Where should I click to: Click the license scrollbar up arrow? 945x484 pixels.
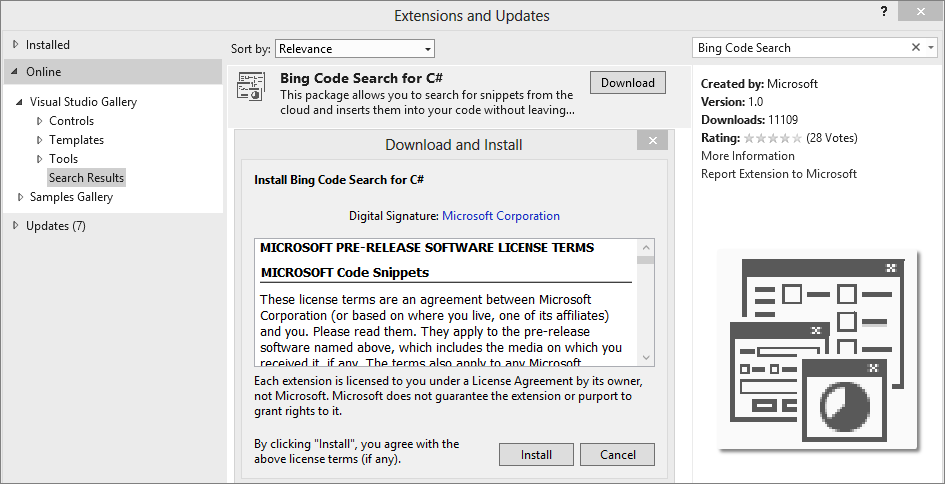click(x=645, y=247)
